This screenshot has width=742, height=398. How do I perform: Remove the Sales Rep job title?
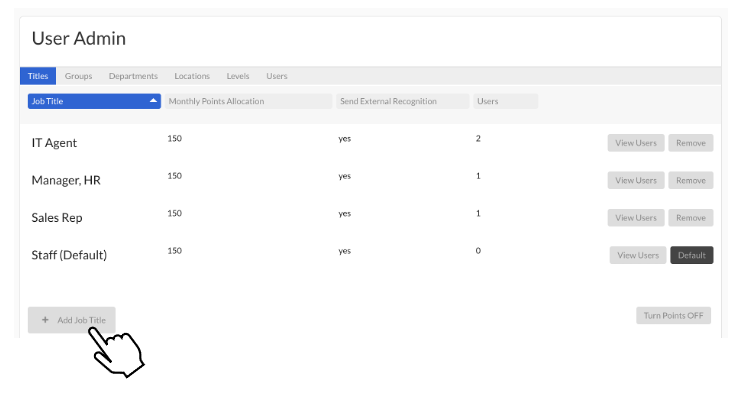coord(691,218)
